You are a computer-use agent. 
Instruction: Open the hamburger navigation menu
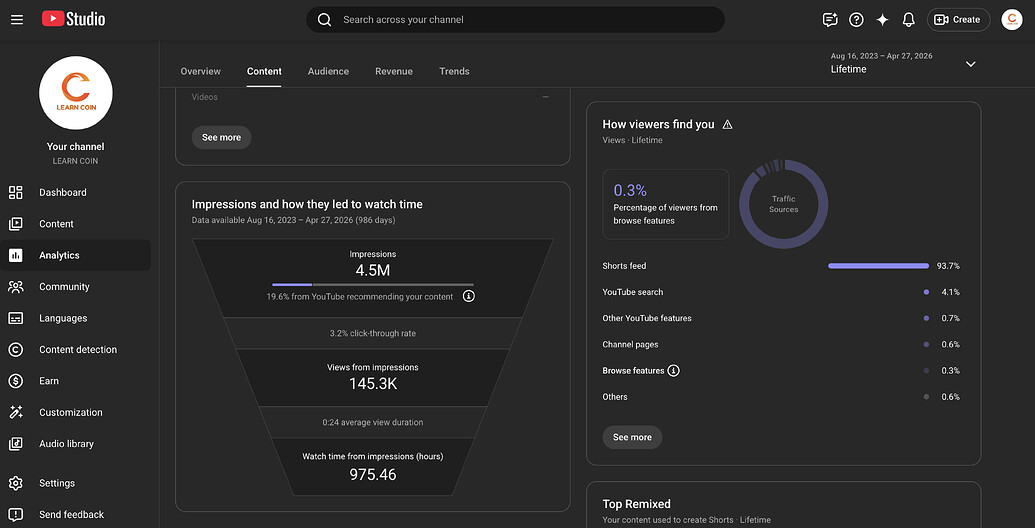17,20
